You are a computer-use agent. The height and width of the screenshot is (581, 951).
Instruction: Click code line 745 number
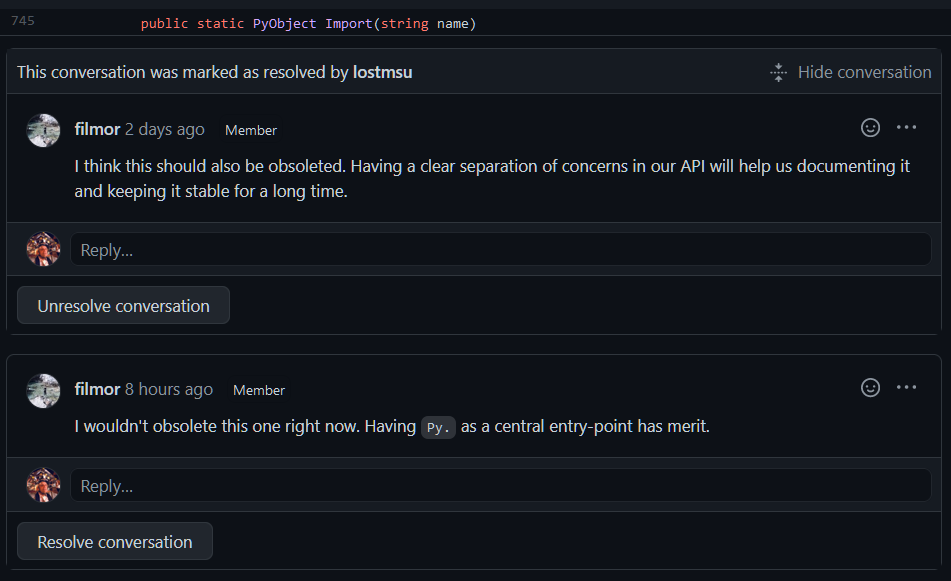coord(23,21)
